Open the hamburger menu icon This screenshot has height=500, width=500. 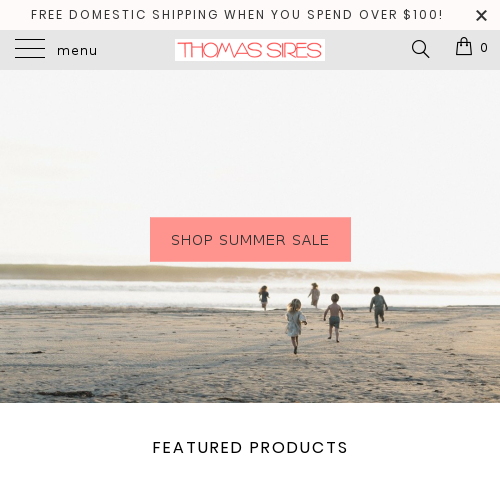30,48
